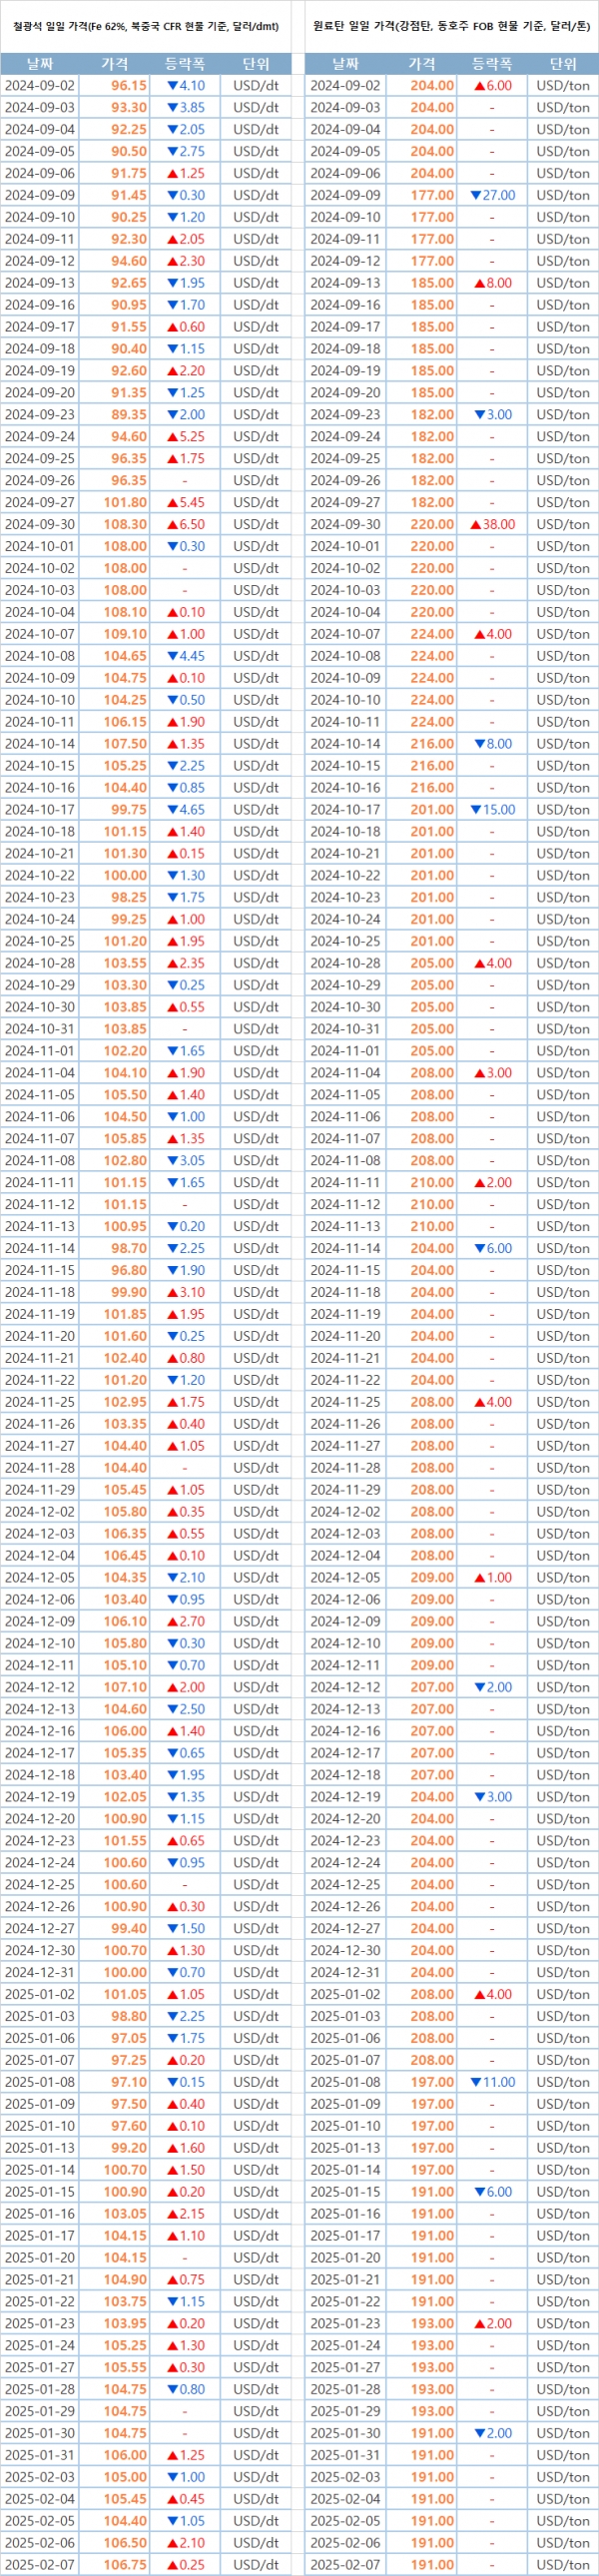Click coking coal change ▼15.00 on 2024-10-17
599x2576 pixels.
point(492,810)
